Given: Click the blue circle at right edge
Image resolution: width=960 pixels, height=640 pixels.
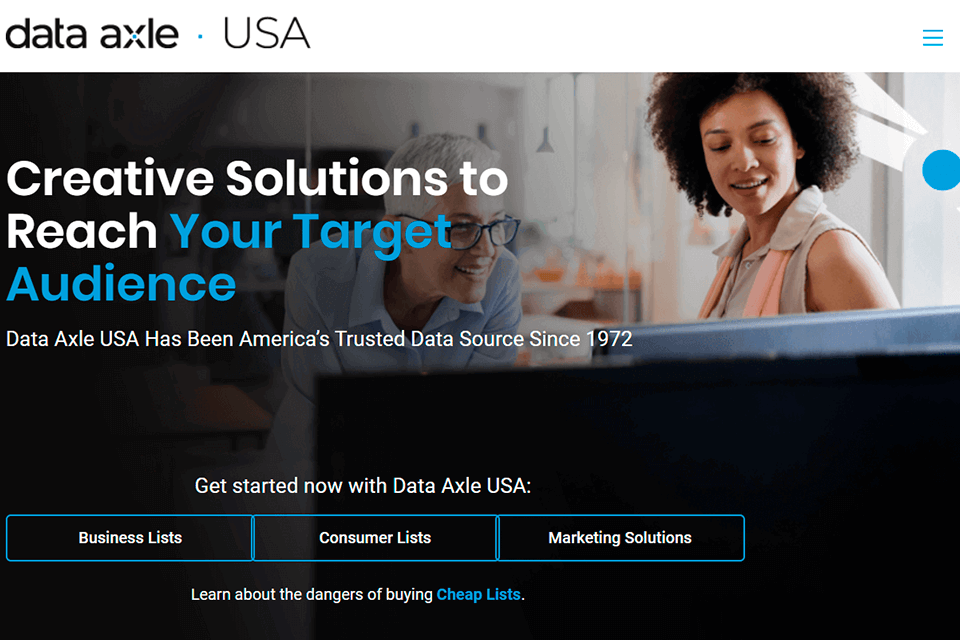Looking at the screenshot, I should pos(942,170).
